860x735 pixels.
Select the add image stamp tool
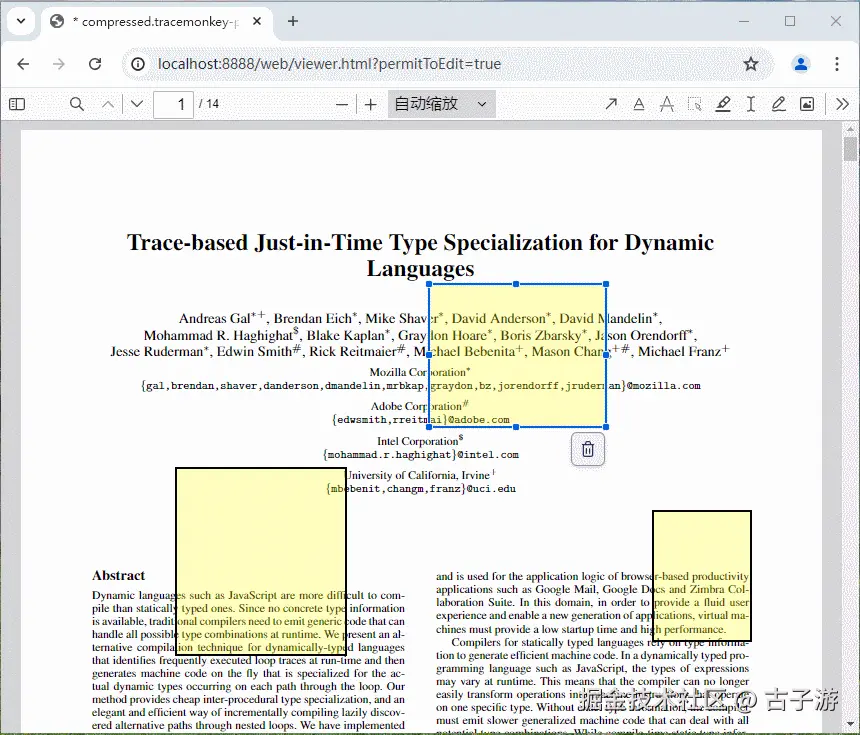807,104
